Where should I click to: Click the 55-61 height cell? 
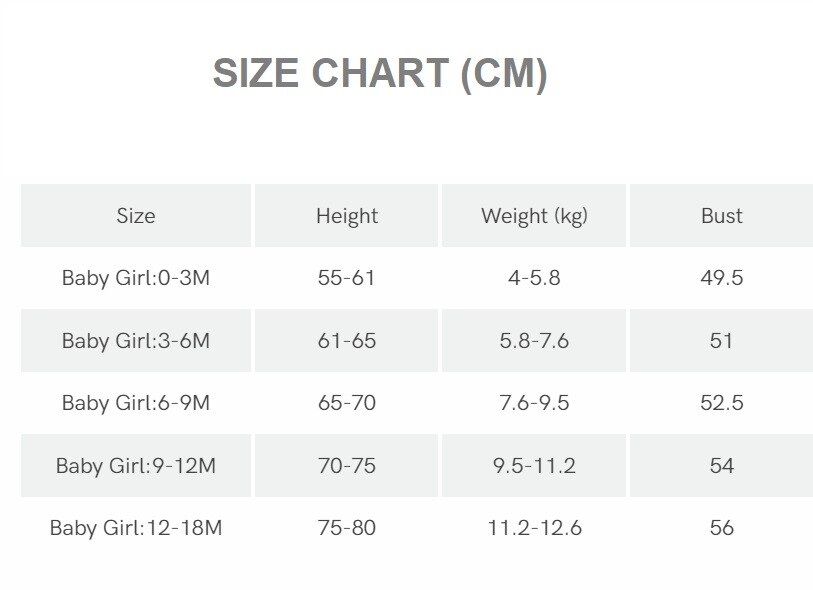click(347, 278)
